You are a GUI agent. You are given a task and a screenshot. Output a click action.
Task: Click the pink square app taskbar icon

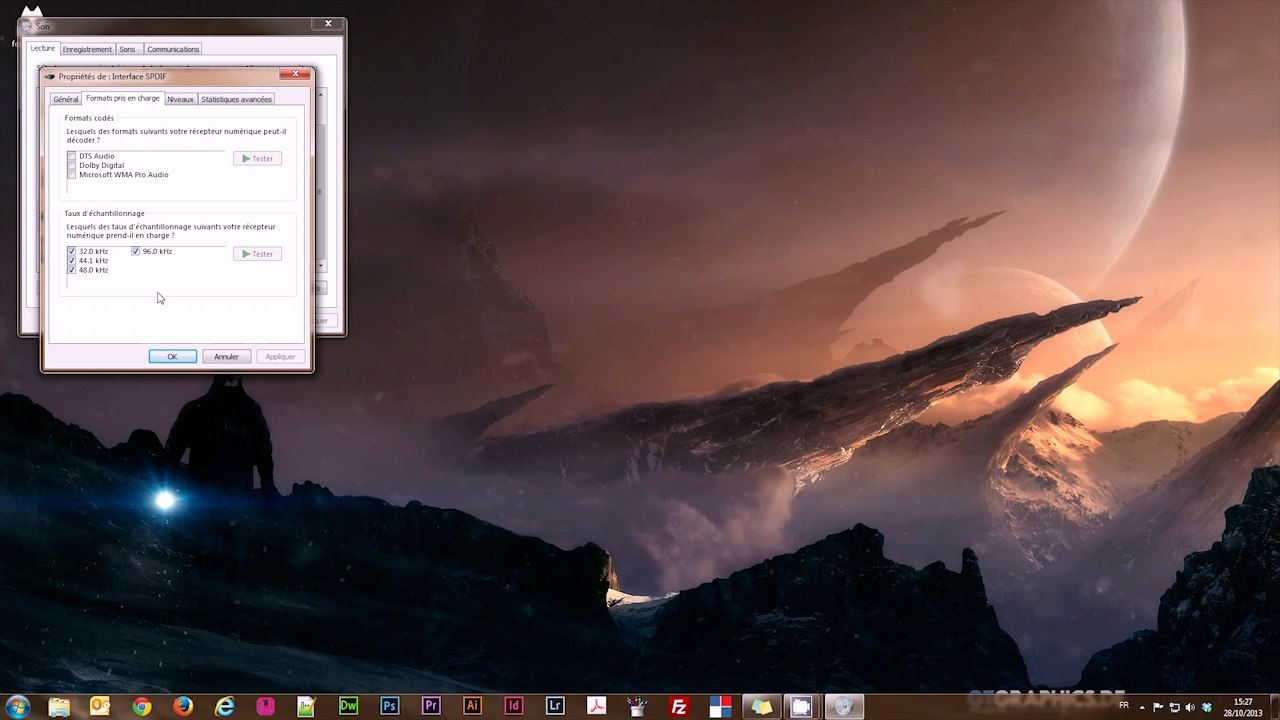[x=265, y=706]
